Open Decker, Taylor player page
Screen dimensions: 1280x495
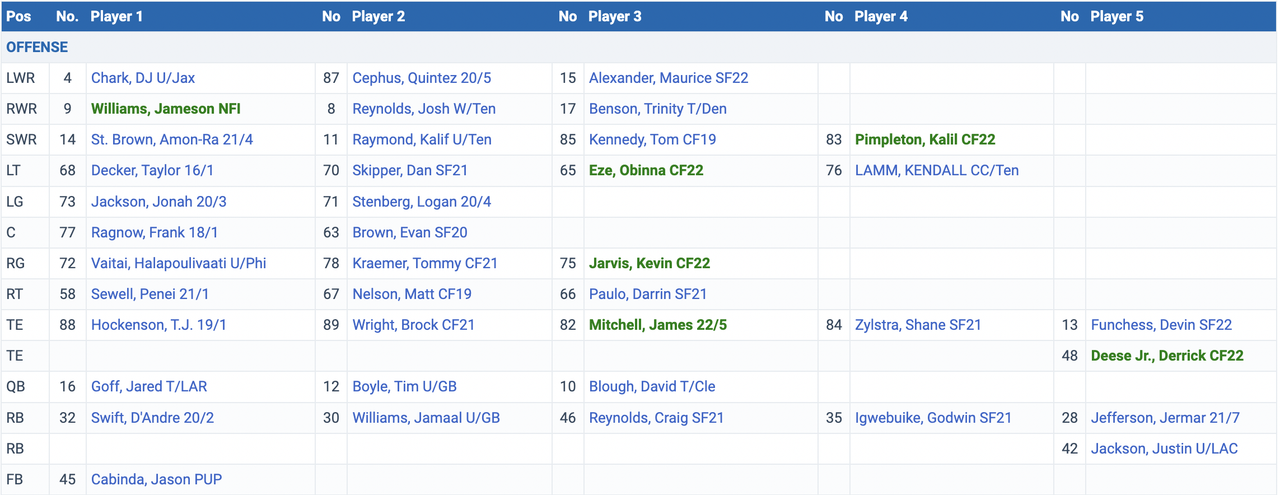[x=158, y=171]
